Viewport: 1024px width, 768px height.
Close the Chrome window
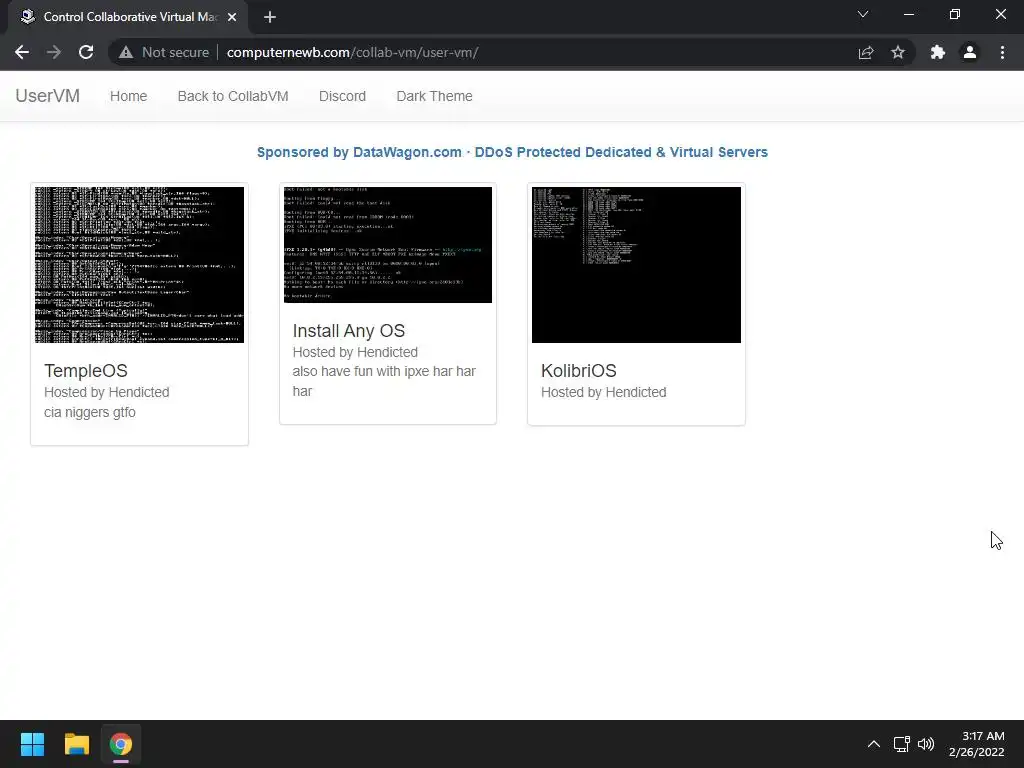pos(1000,14)
